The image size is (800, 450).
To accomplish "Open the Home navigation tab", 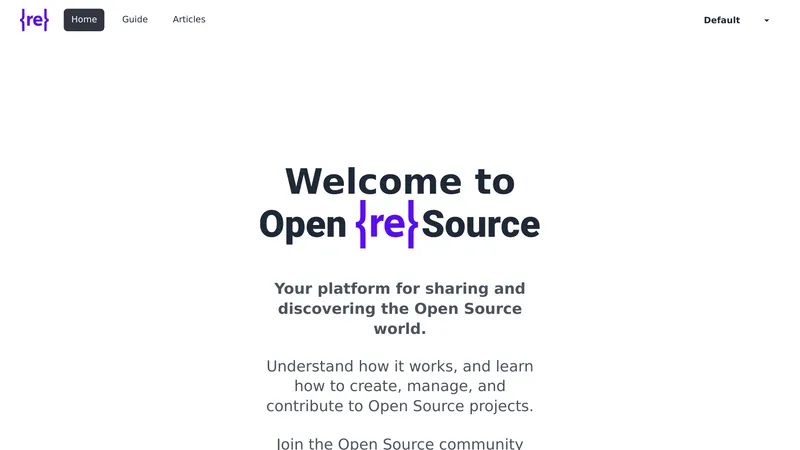I will pos(84,20).
